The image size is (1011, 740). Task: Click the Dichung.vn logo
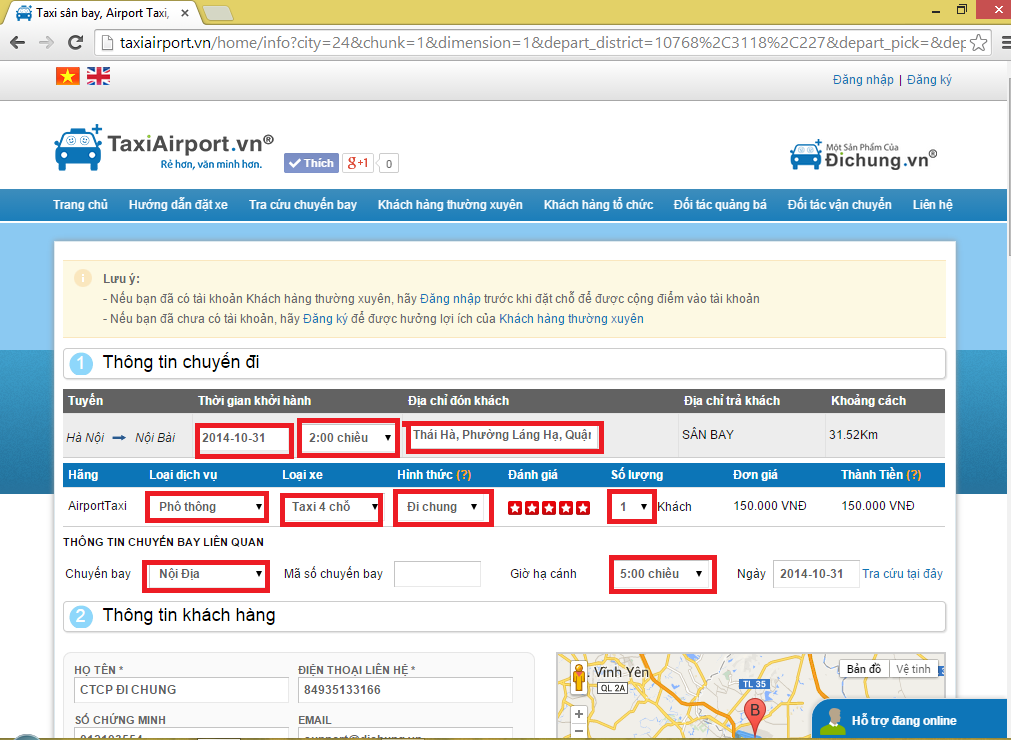point(863,155)
